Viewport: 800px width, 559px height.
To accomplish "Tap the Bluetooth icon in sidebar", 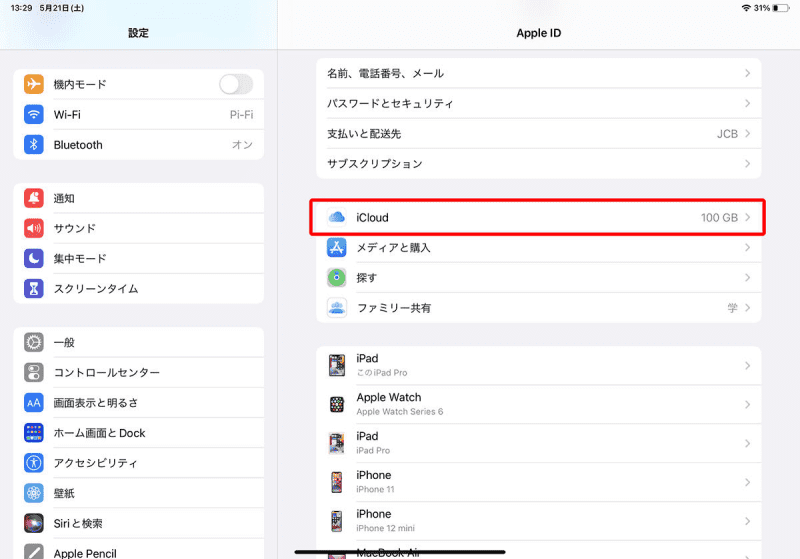I will 34,144.
